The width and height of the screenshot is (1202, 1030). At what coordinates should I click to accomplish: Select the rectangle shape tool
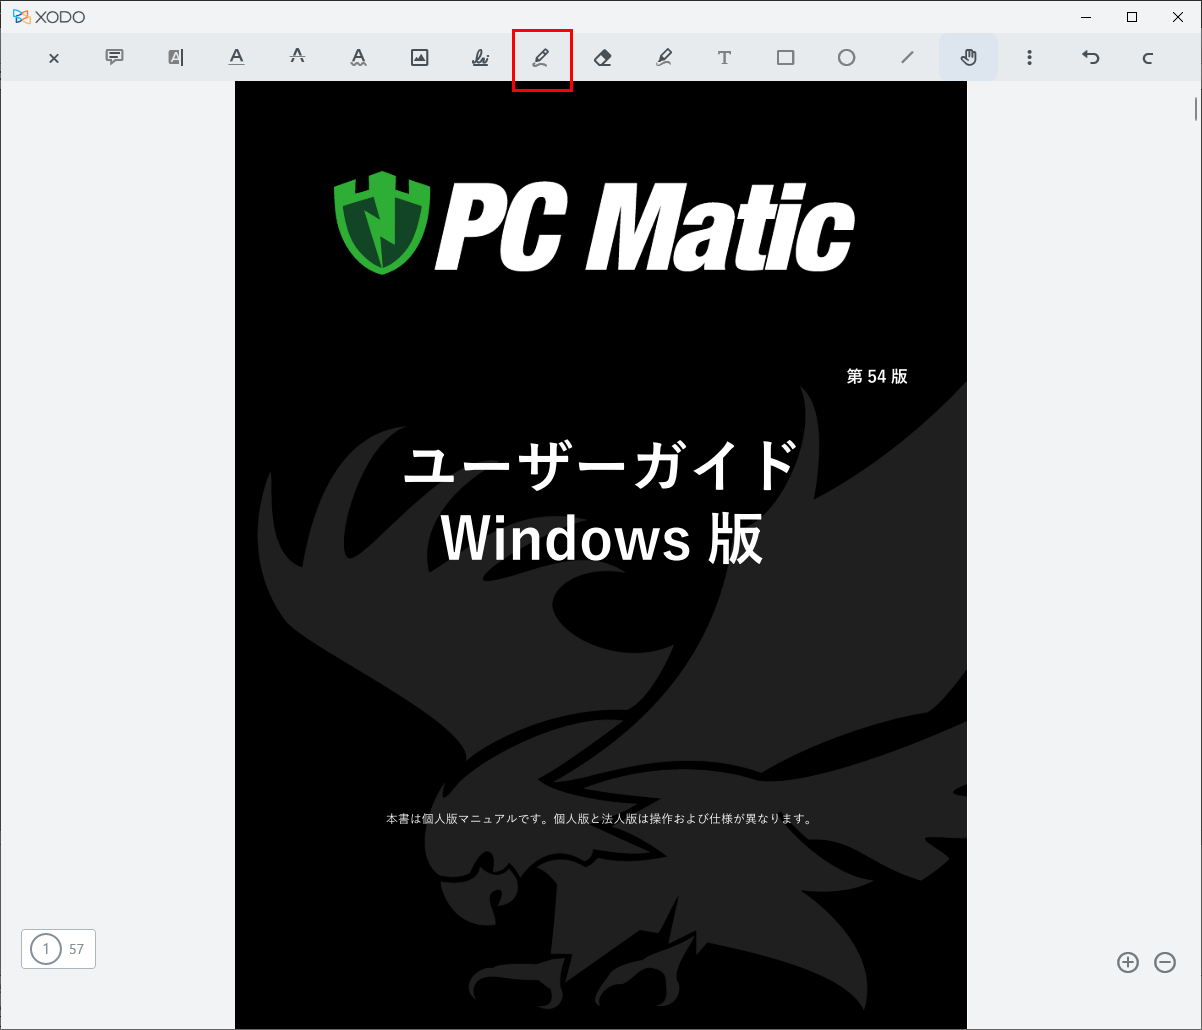point(785,57)
